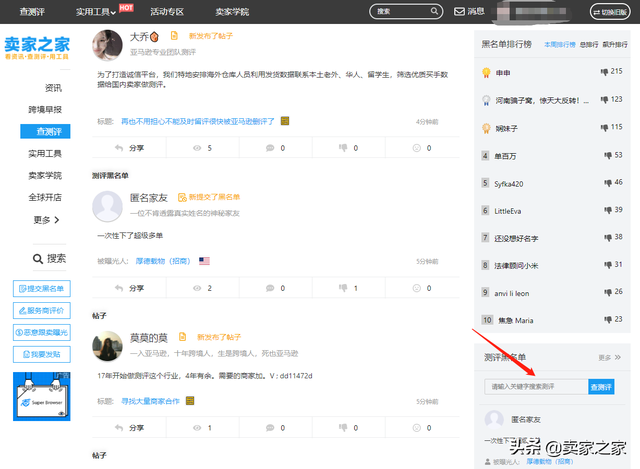The width and height of the screenshot is (640, 469).
Task: Click the 提交黑名单 button
Action: point(42,289)
